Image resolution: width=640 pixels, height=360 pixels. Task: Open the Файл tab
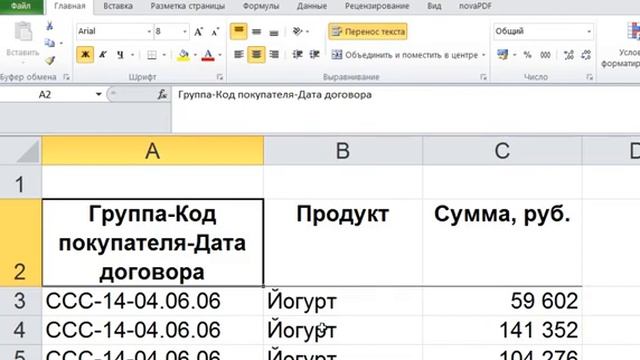pyautogui.click(x=21, y=6)
